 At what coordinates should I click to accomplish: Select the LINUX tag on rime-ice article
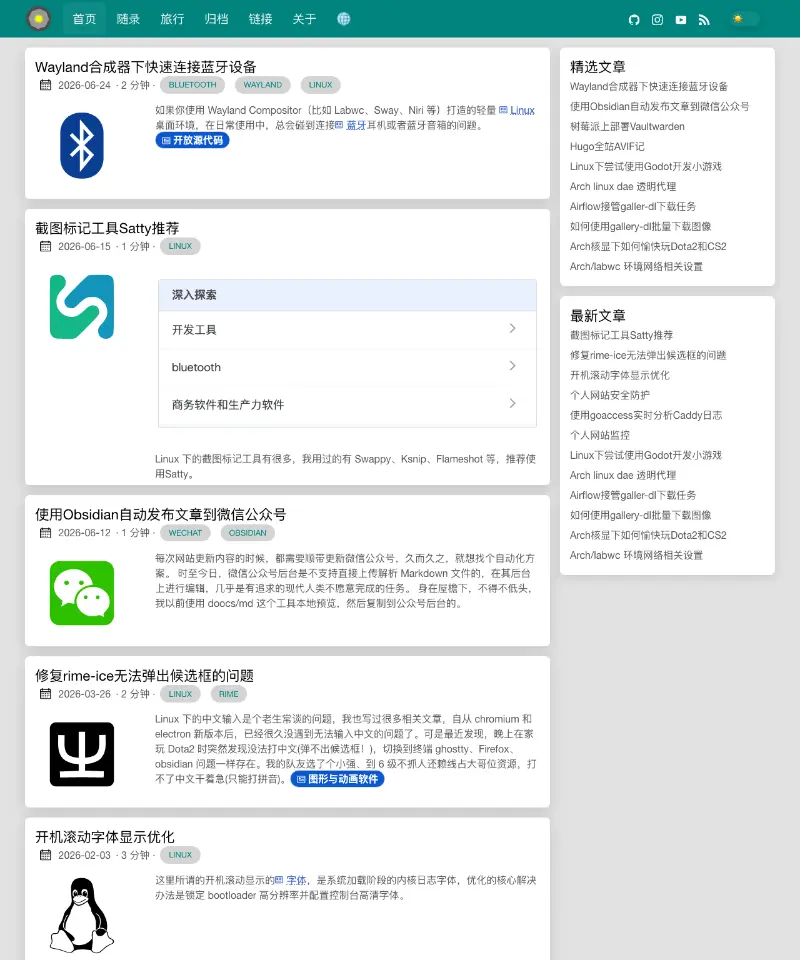coord(180,694)
